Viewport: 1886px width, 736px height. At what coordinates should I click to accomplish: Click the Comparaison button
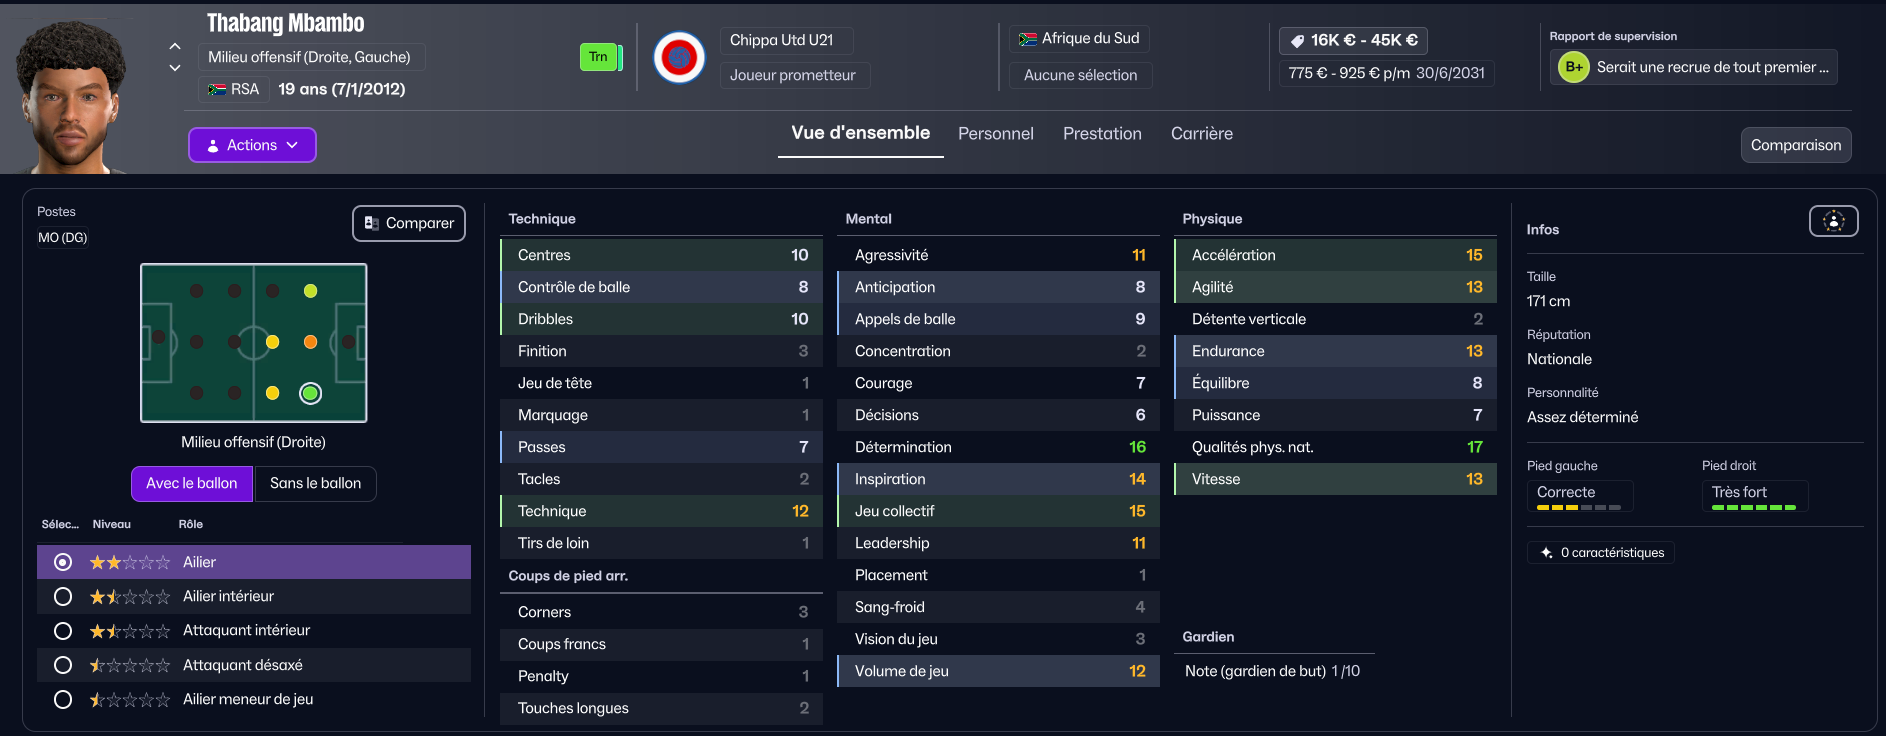click(x=1795, y=145)
